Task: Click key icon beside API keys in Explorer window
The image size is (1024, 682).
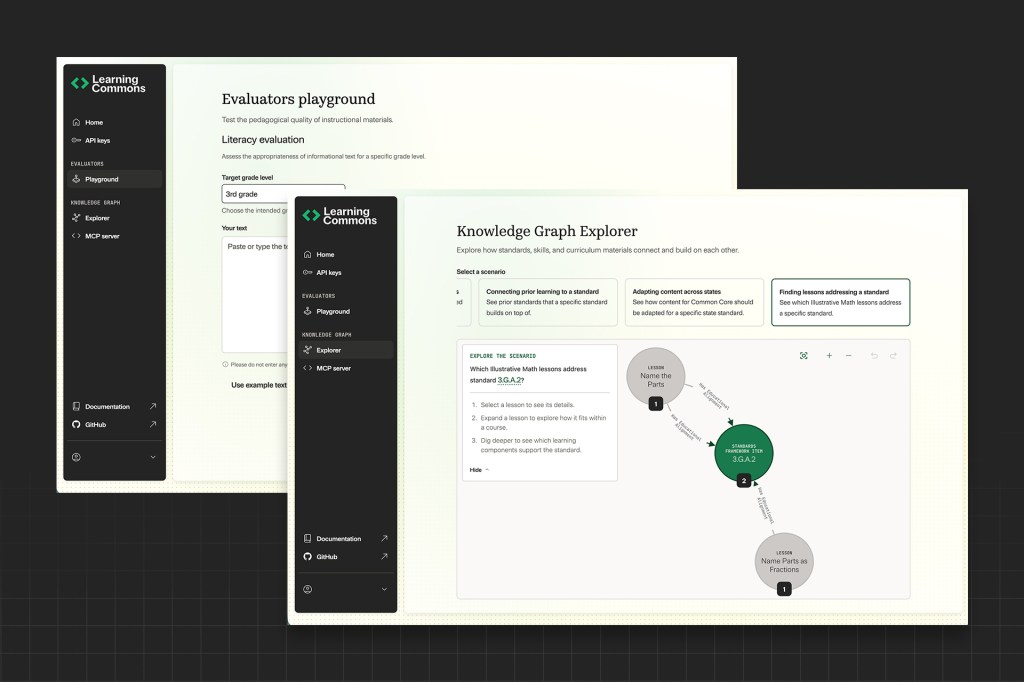Action: point(308,272)
